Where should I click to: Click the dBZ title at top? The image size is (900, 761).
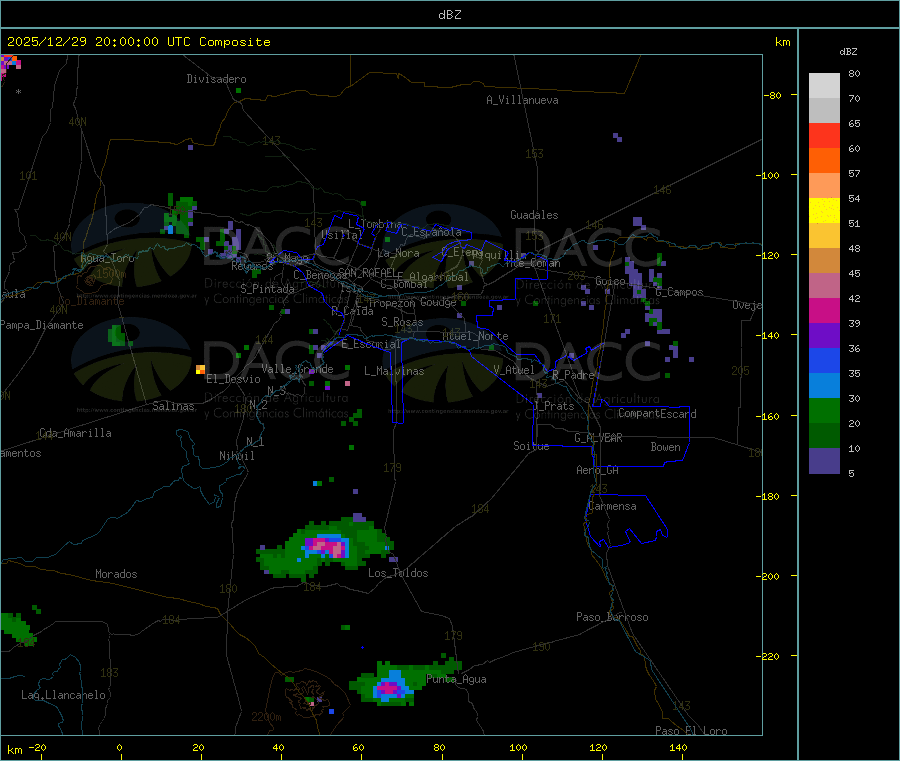(x=449, y=14)
